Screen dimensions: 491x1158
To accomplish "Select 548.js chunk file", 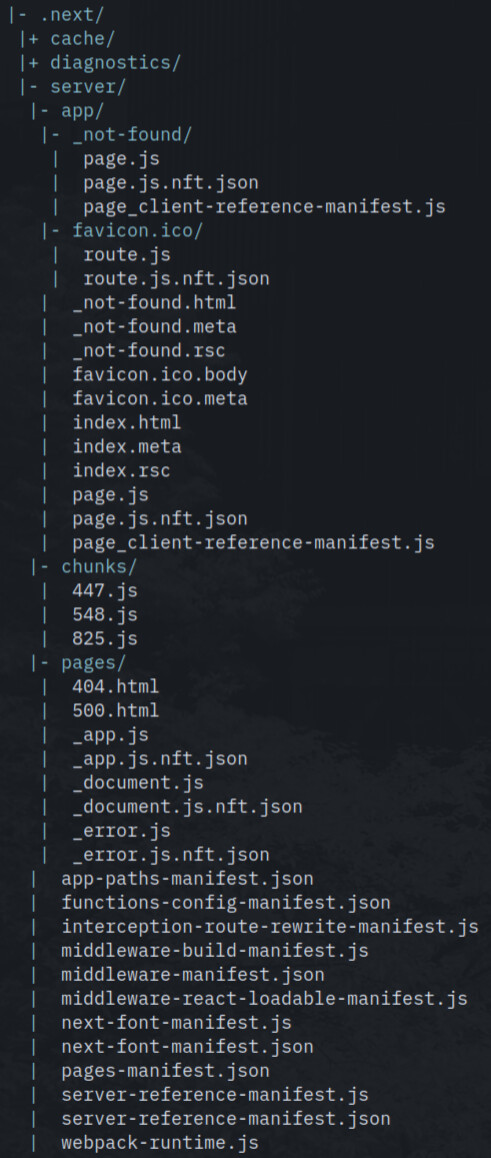I will click(x=105, y=614).
